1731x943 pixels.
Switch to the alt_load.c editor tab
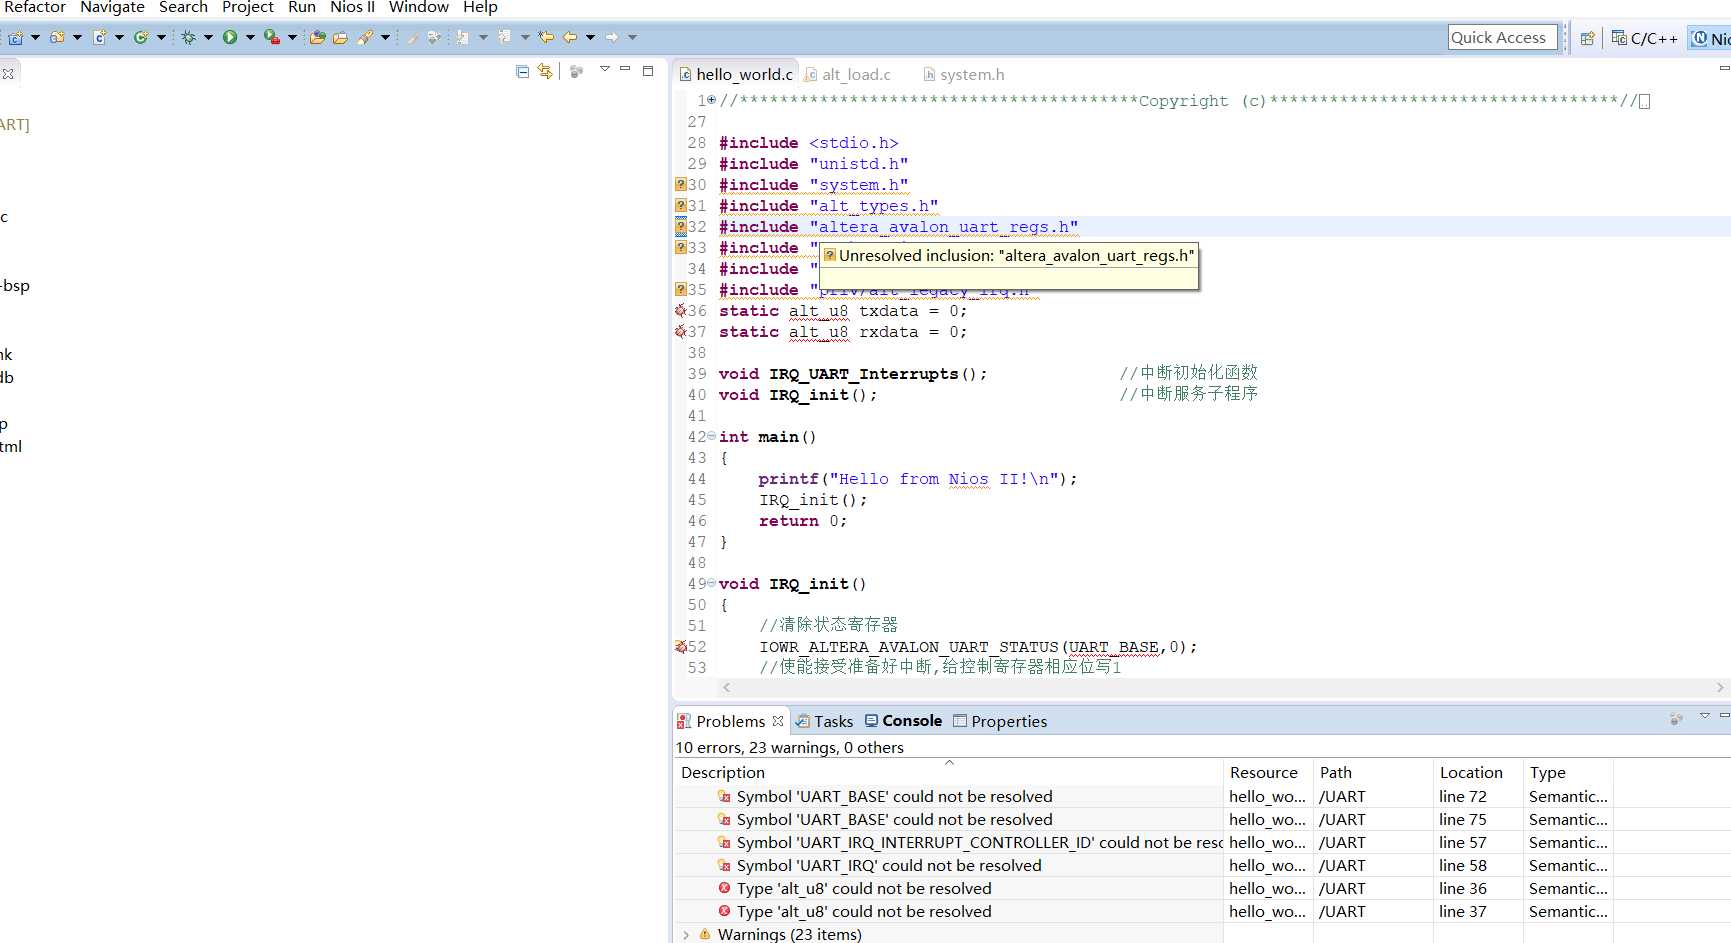847,74
